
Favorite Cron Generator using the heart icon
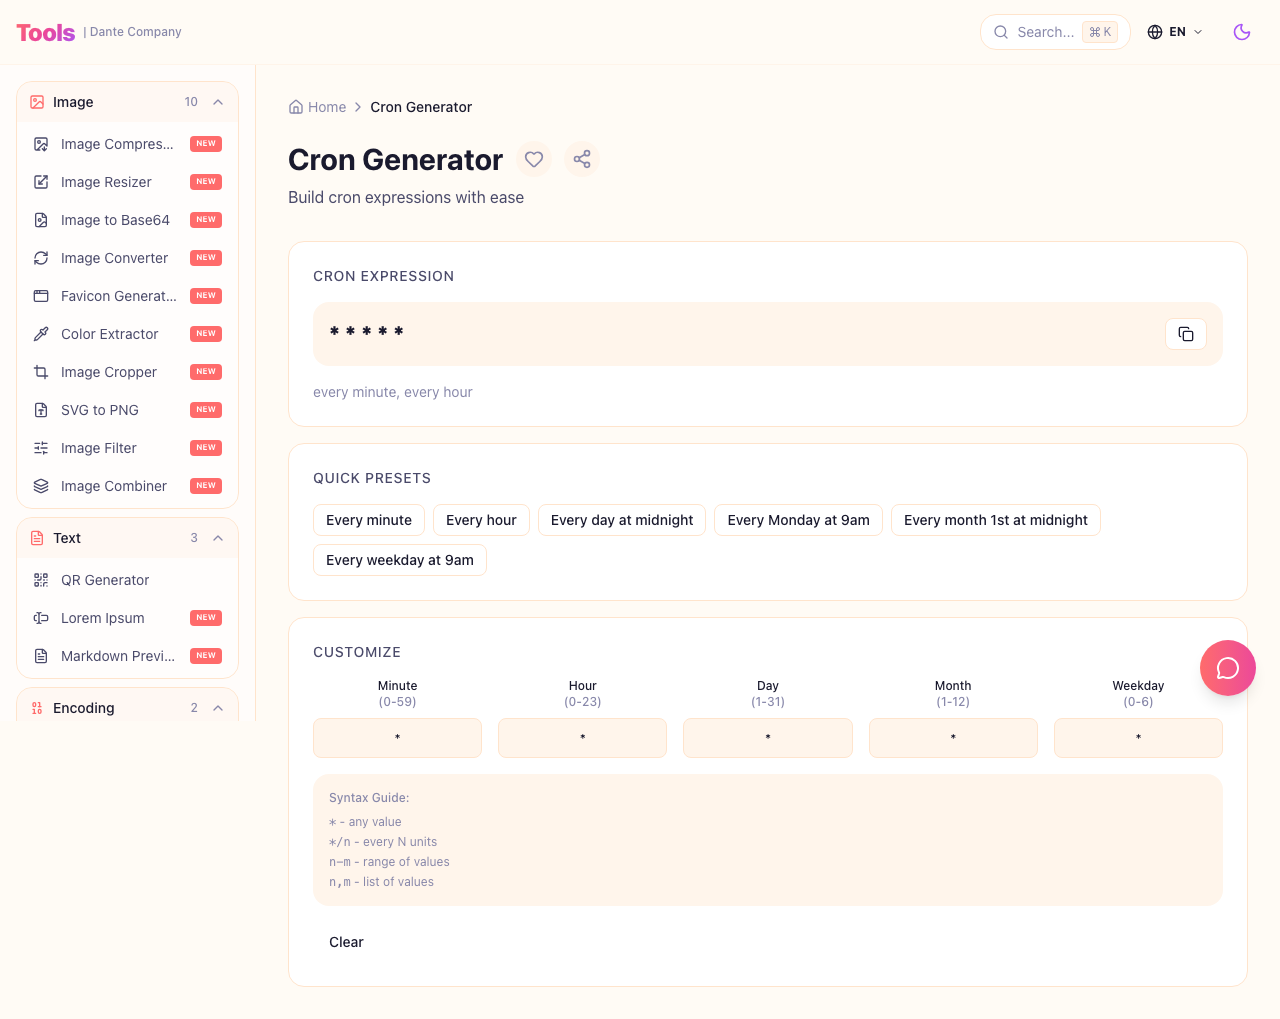coord(534,159)
